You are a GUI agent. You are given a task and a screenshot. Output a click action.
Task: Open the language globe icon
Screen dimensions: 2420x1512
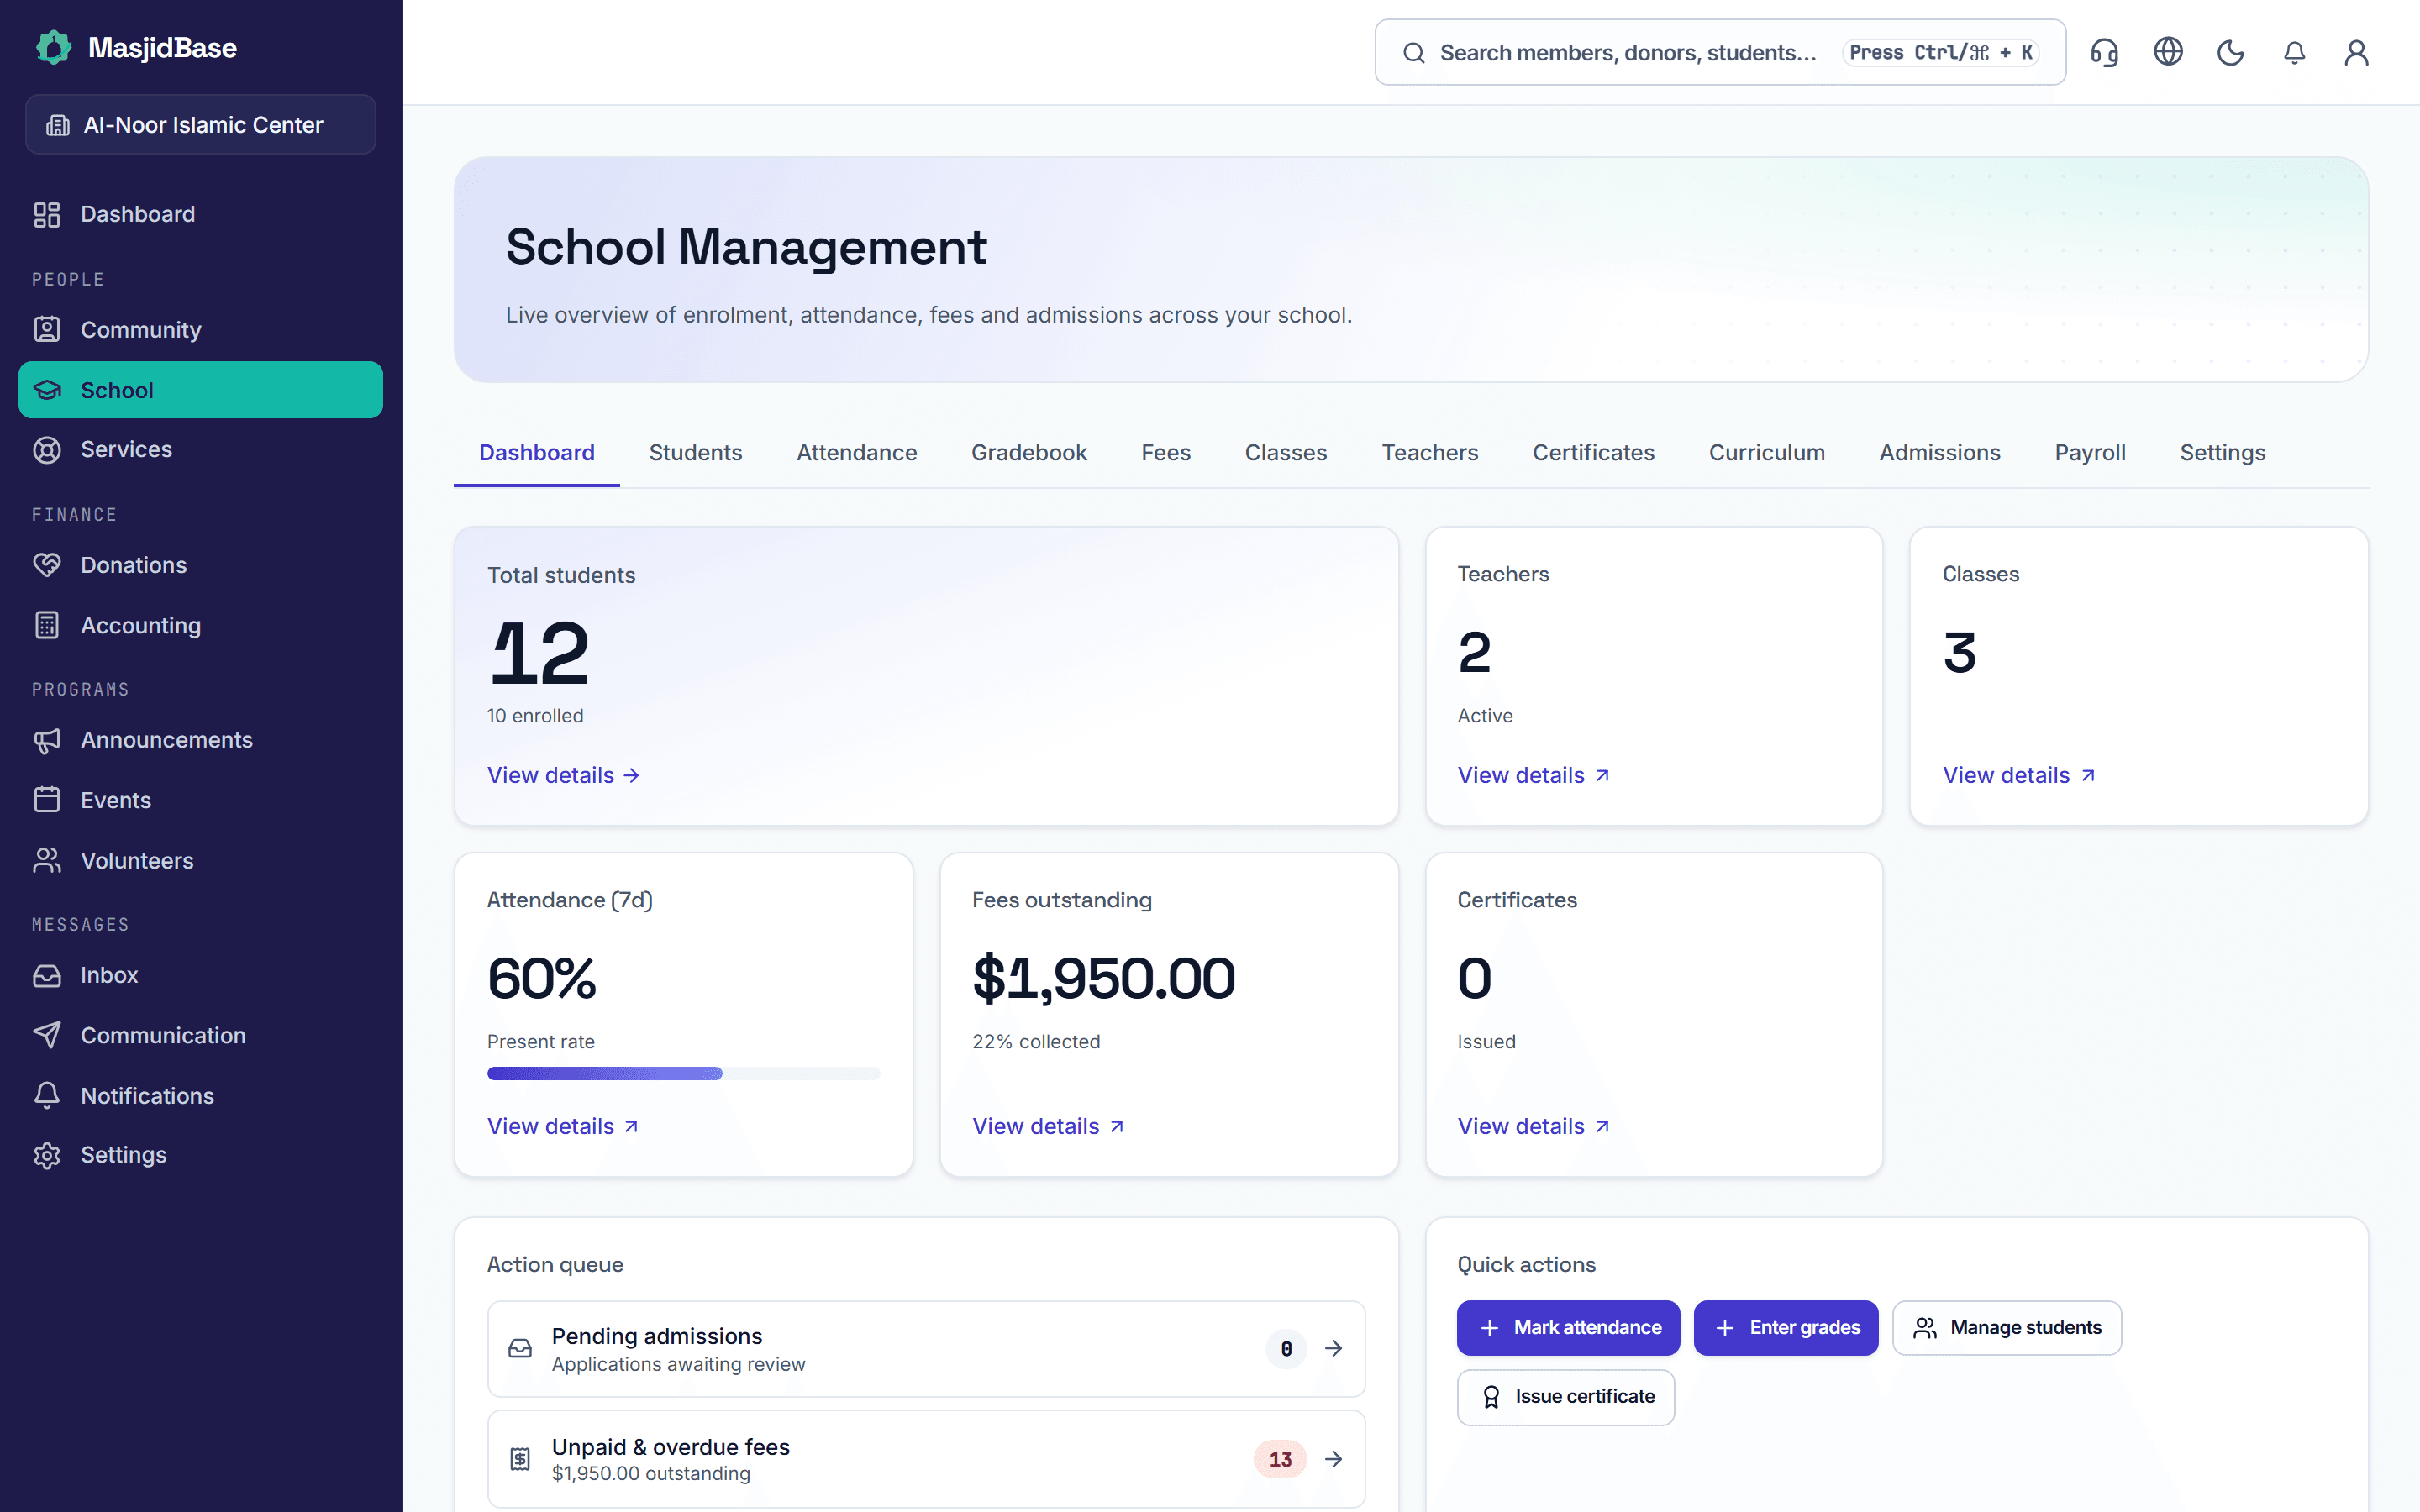(x=2167, y=52)
